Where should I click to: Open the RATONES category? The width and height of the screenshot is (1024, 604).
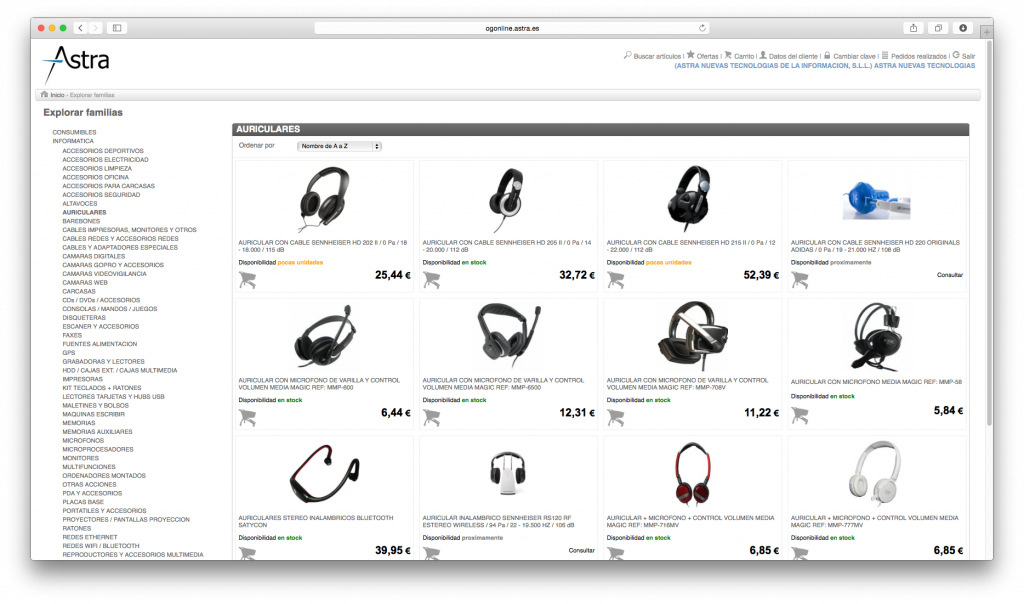tap(76, 529)
